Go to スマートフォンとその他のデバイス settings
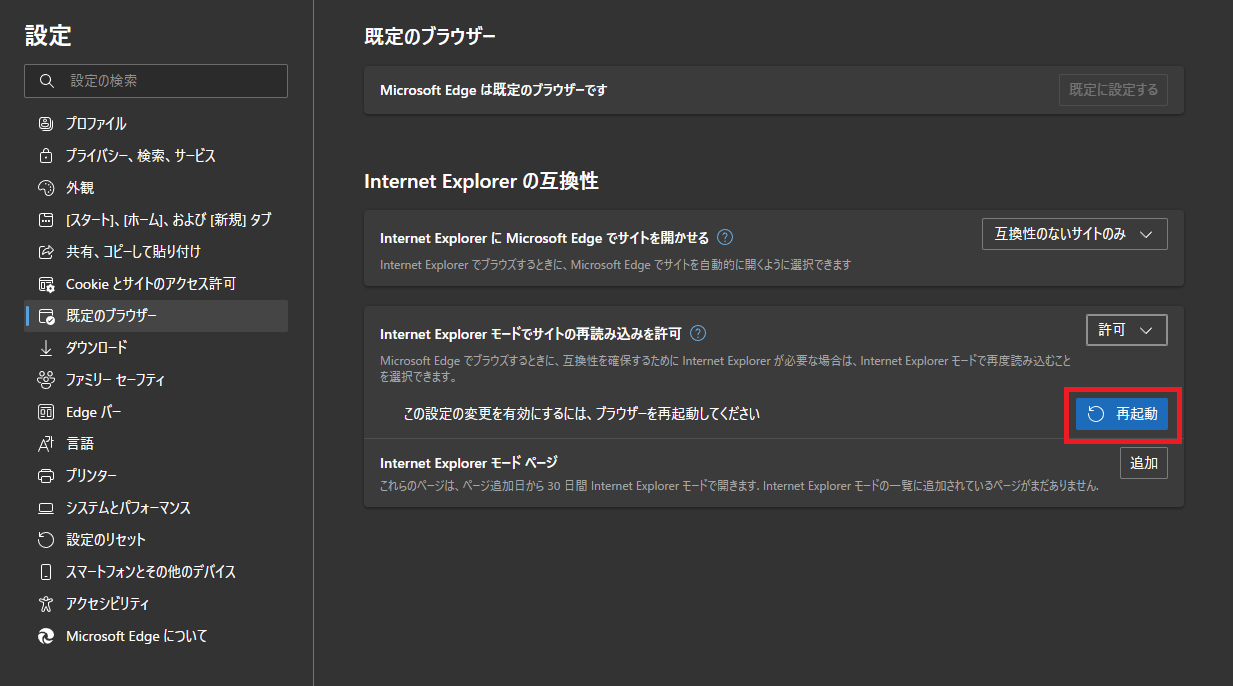The image size is (1233, 686). (156, 572)
